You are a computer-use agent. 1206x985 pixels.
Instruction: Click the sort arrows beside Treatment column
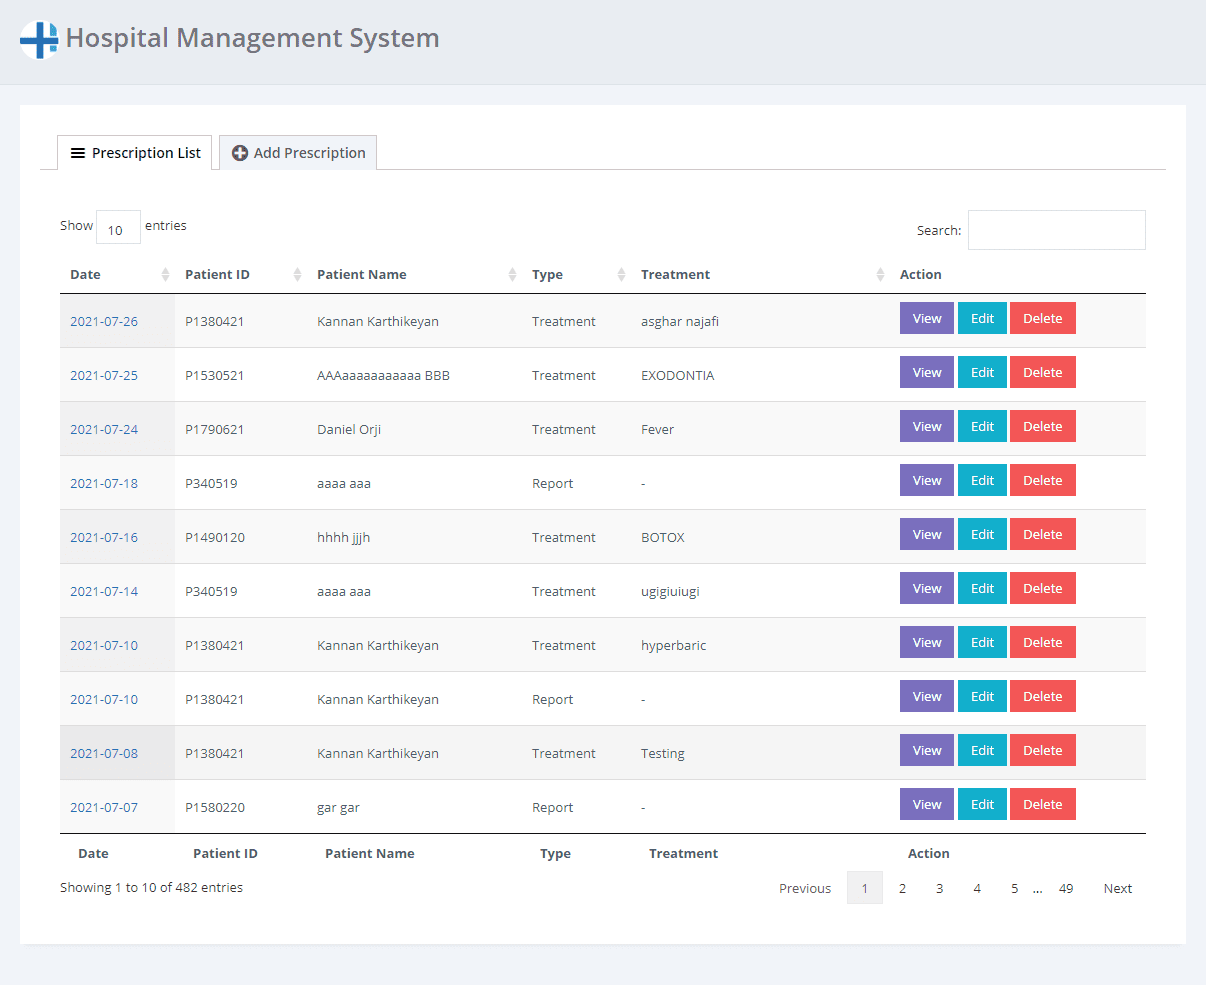pyautogui.click(x=880, y=274)
